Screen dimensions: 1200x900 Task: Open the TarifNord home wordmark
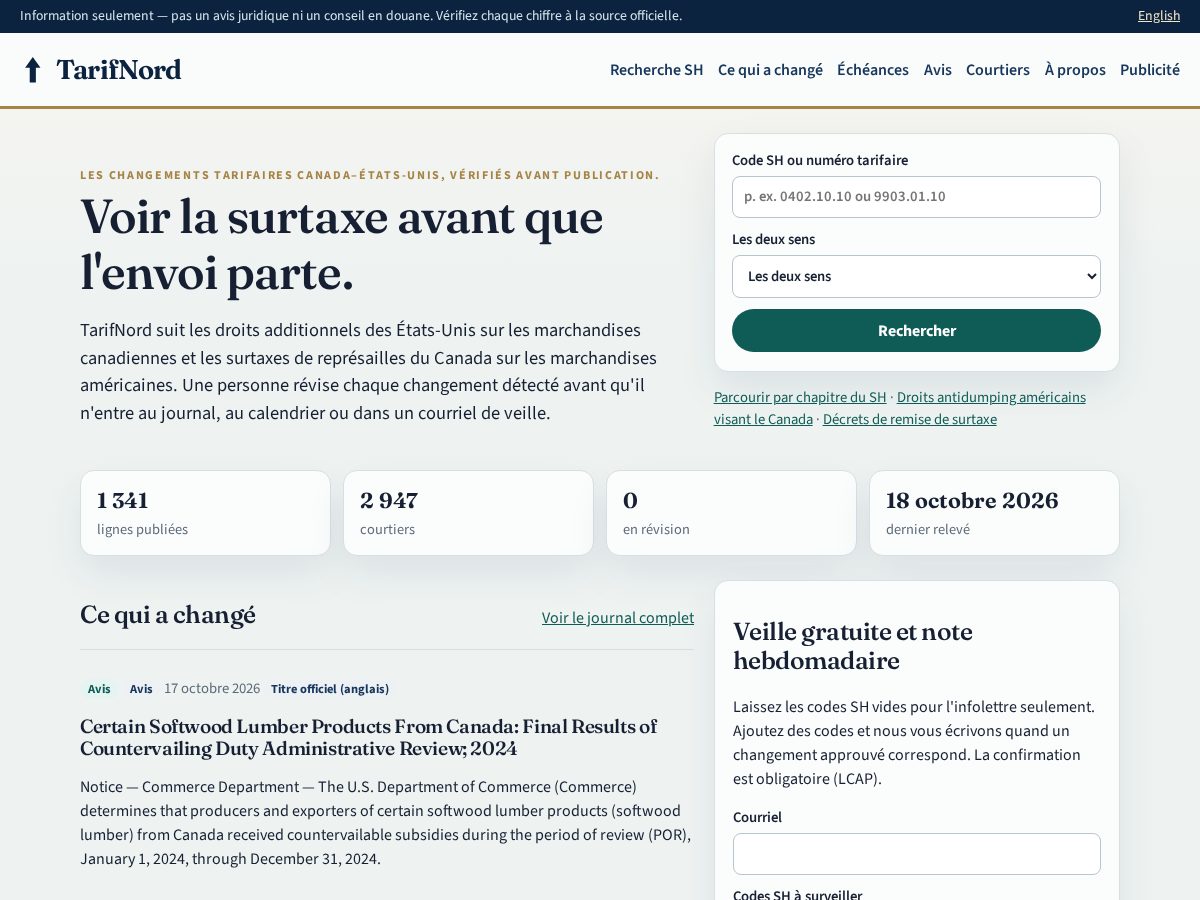tap(119, 70)
